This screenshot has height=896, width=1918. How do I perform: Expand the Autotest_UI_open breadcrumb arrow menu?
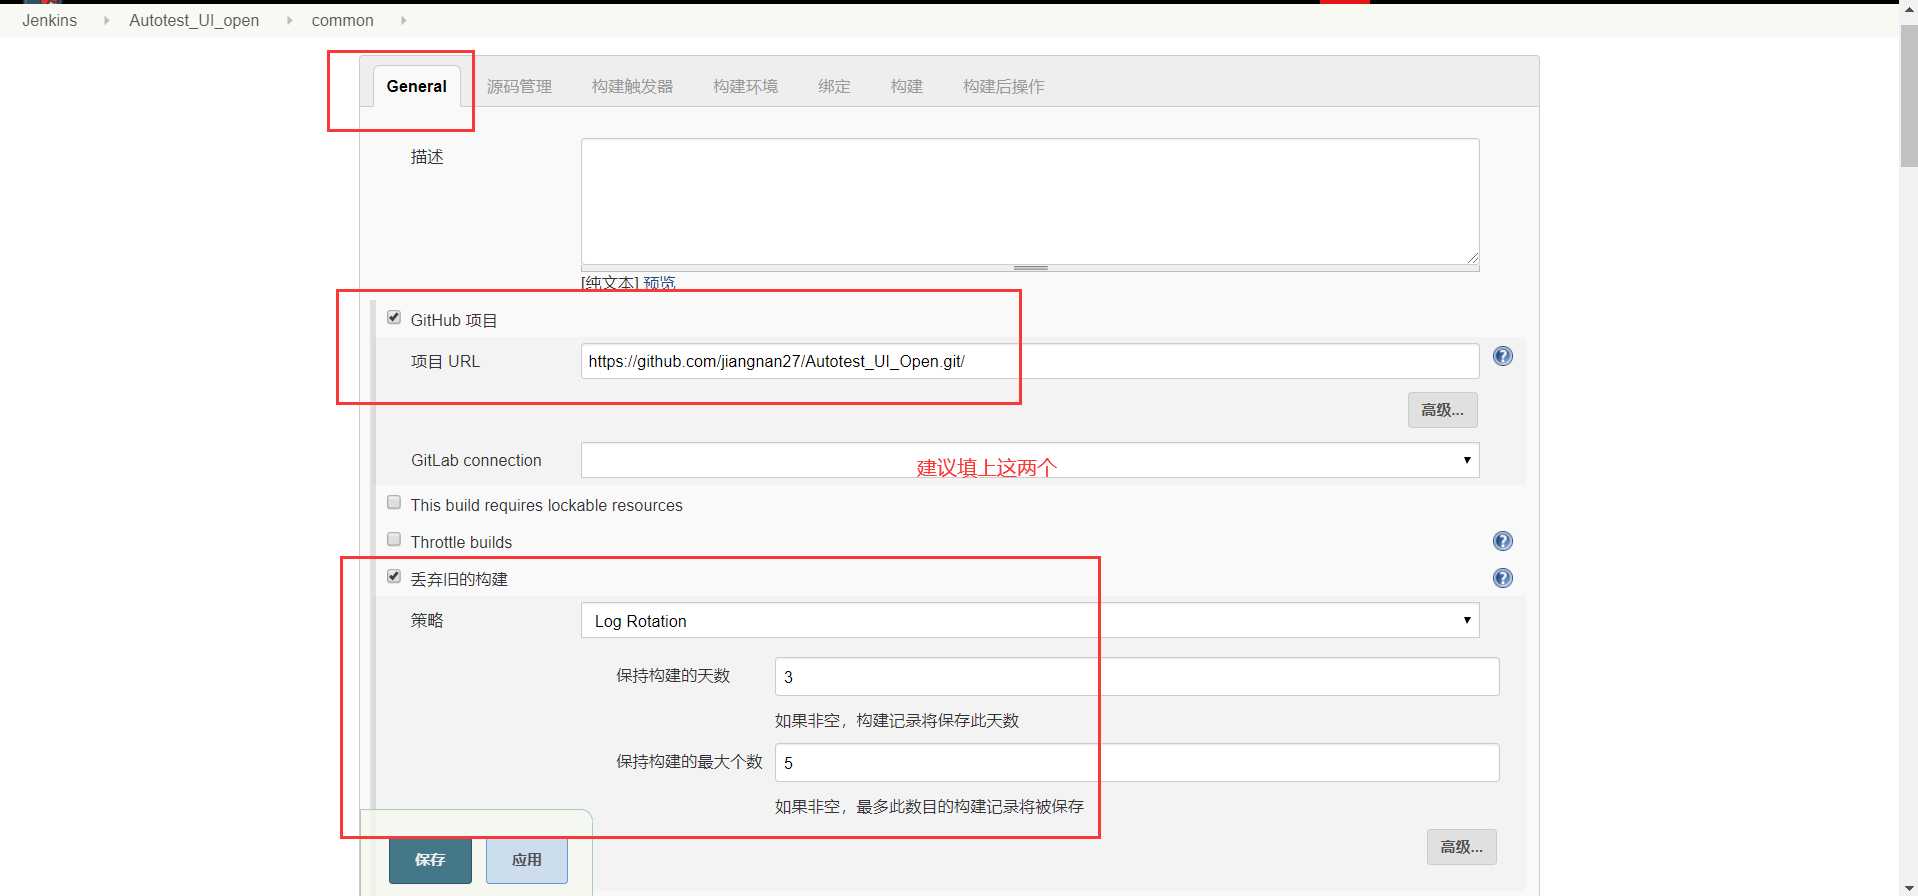click(x=289, y=20)
